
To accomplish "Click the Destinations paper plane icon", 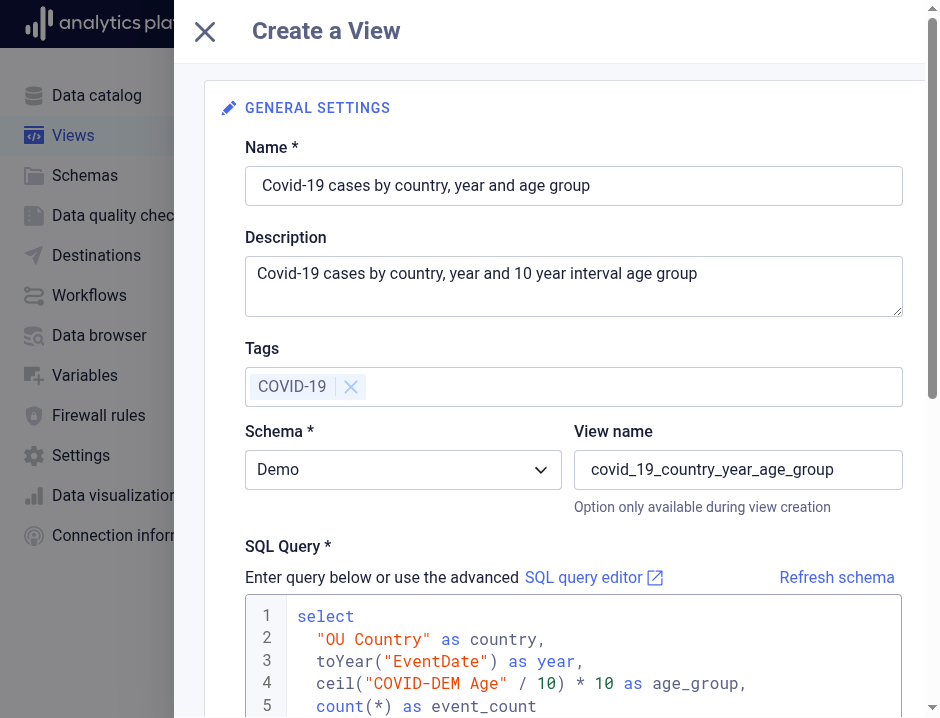I will click(x=34, y=255).
